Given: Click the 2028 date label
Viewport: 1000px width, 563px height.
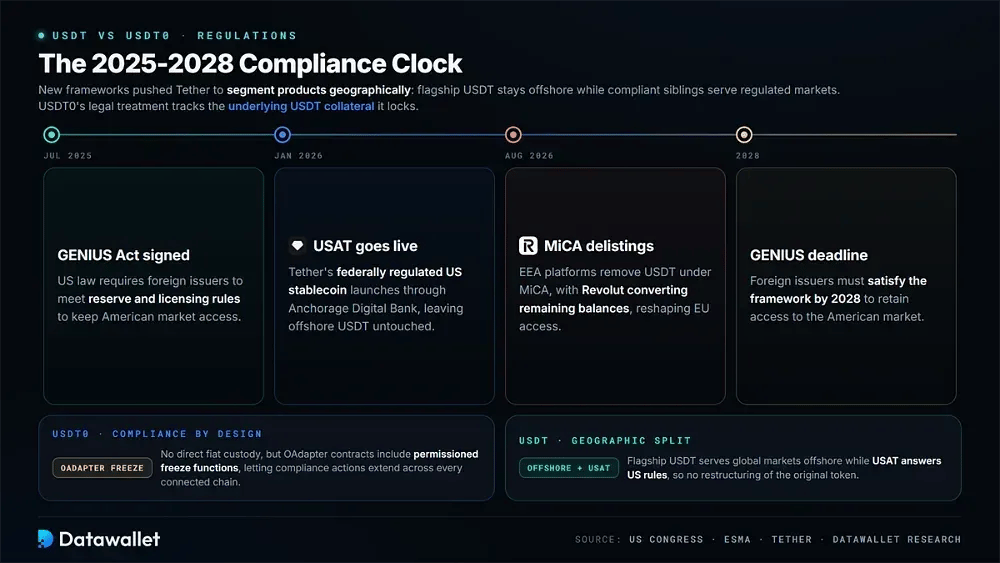Looking at the screenshot, I should pos(747,156).
